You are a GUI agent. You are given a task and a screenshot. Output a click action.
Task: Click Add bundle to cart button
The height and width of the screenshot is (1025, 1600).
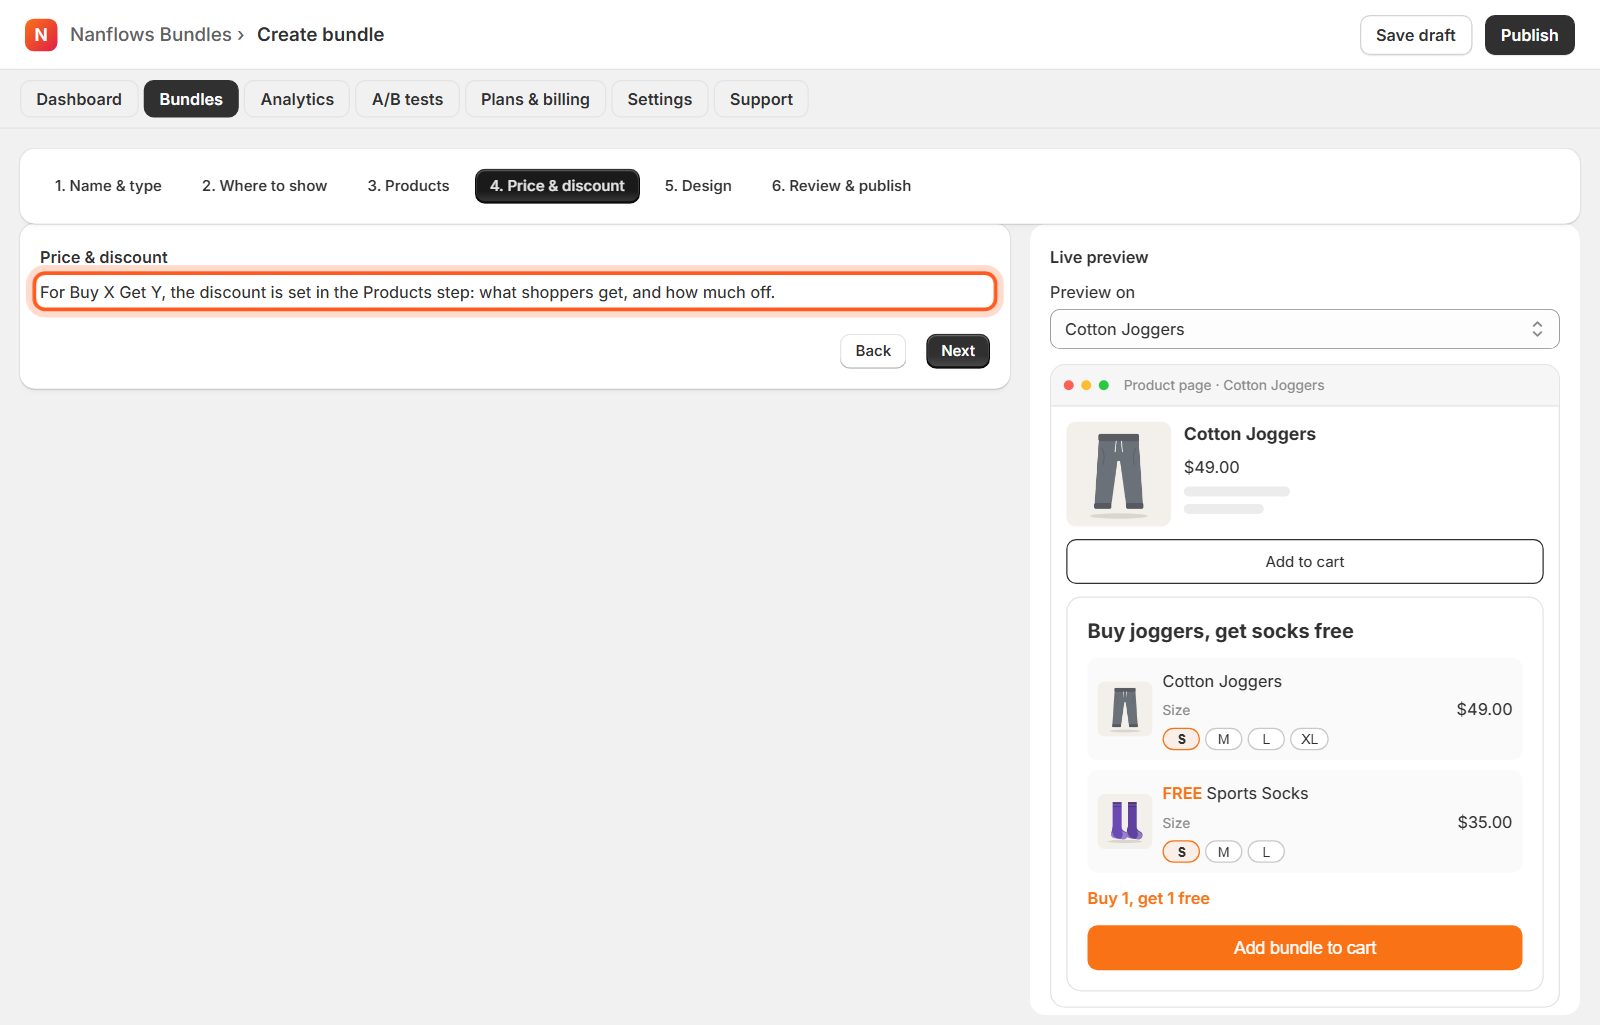click(x=1304, y=948)
